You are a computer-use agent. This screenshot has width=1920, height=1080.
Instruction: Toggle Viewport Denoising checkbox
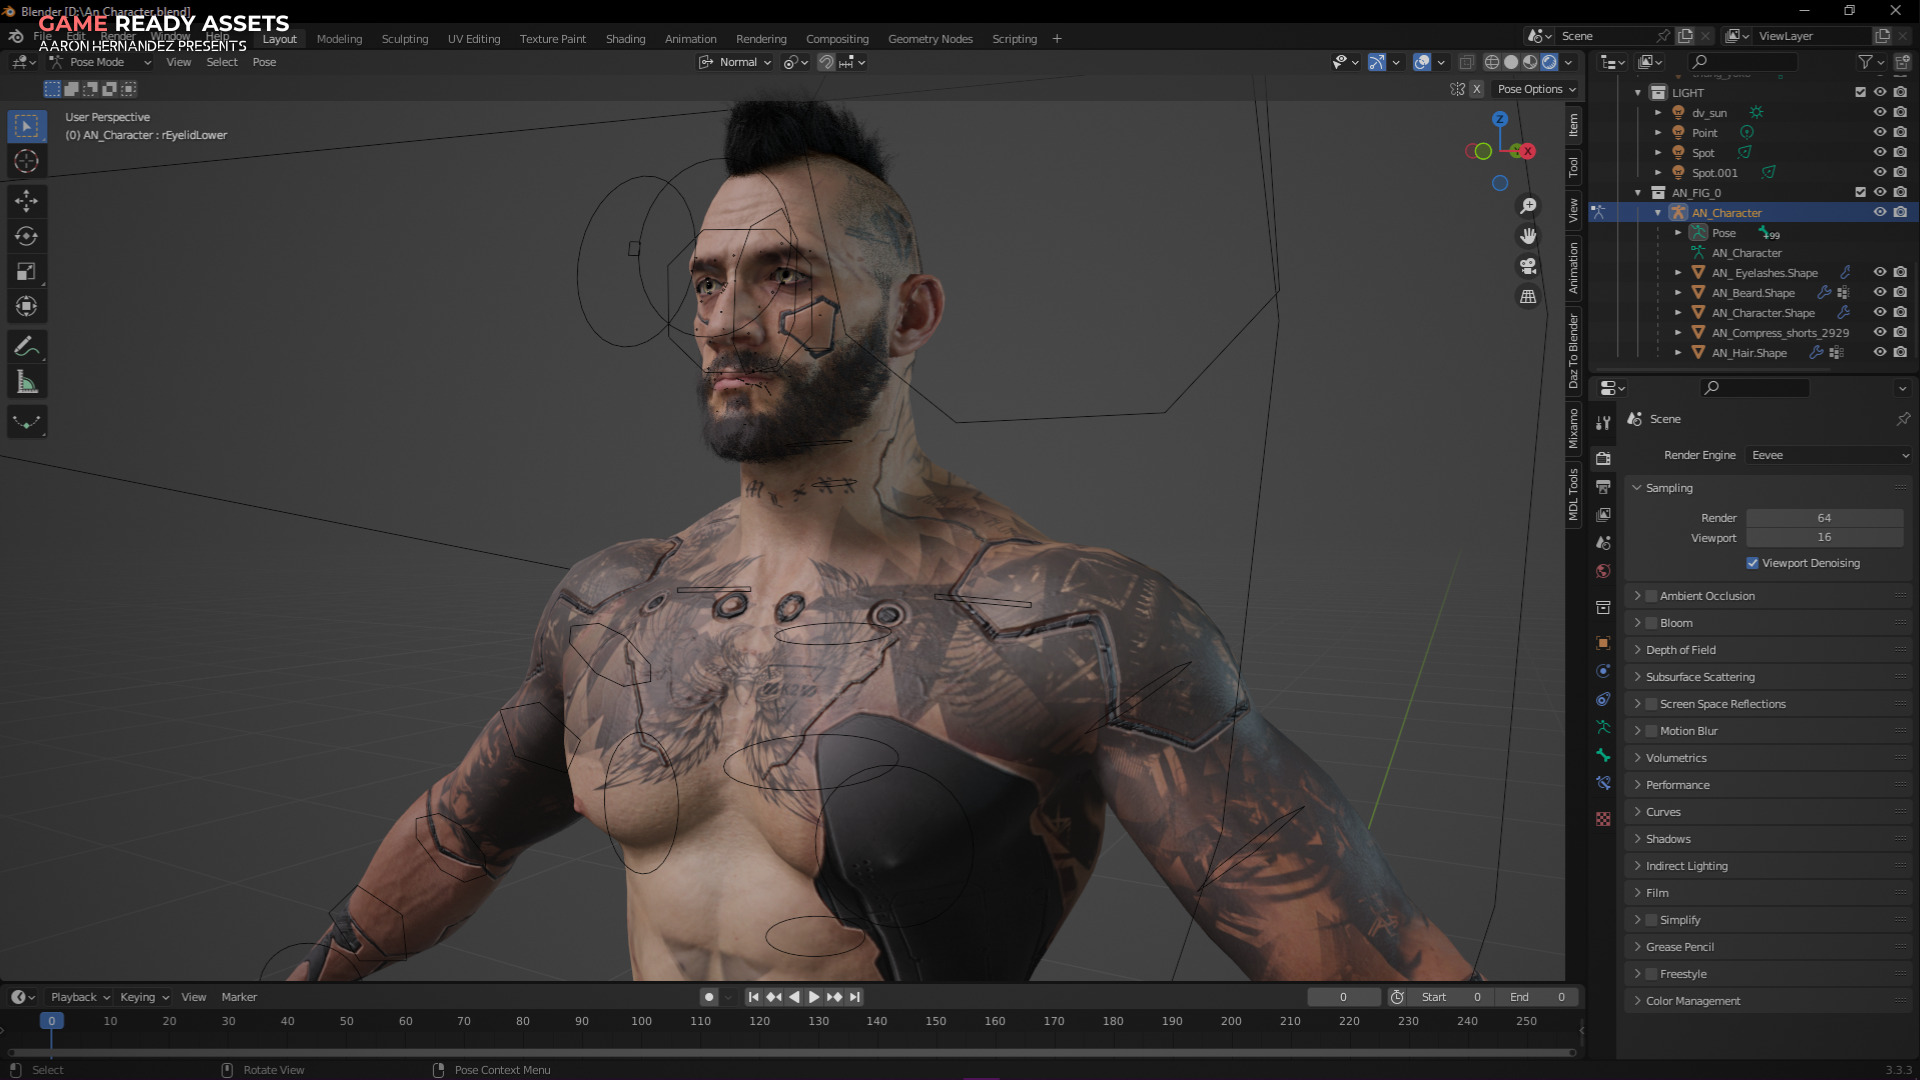[1752, 563]
